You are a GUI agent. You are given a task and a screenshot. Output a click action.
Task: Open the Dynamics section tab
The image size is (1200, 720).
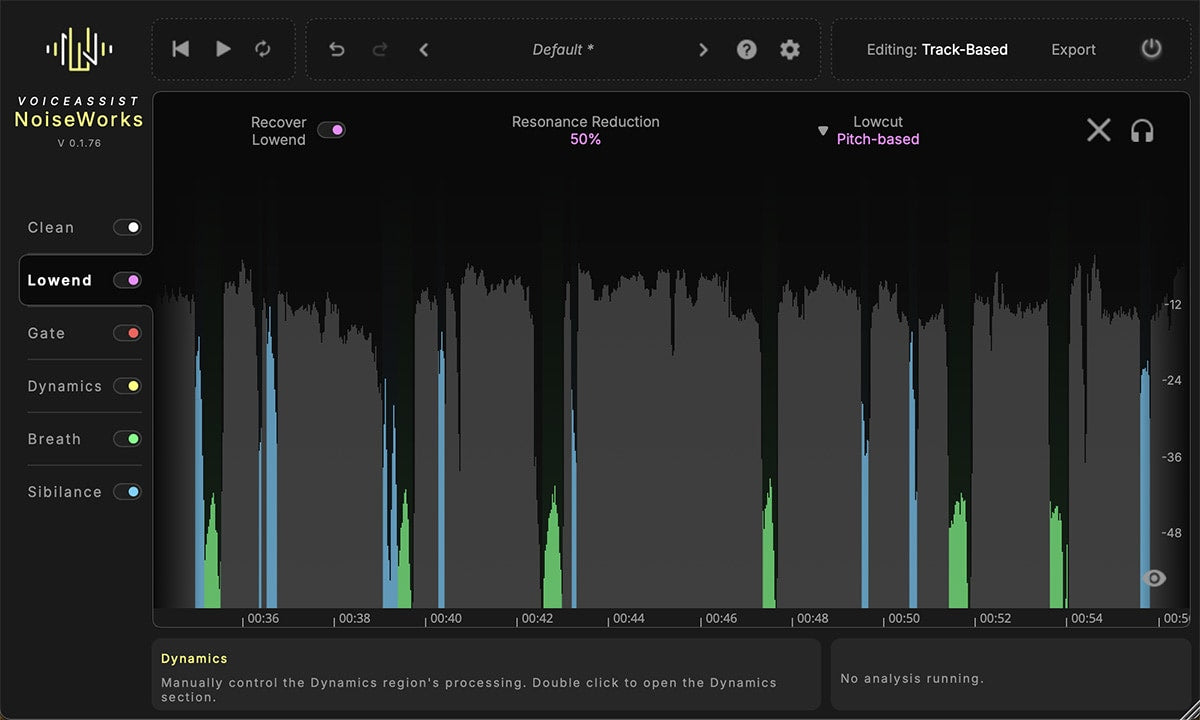(65, 386)
